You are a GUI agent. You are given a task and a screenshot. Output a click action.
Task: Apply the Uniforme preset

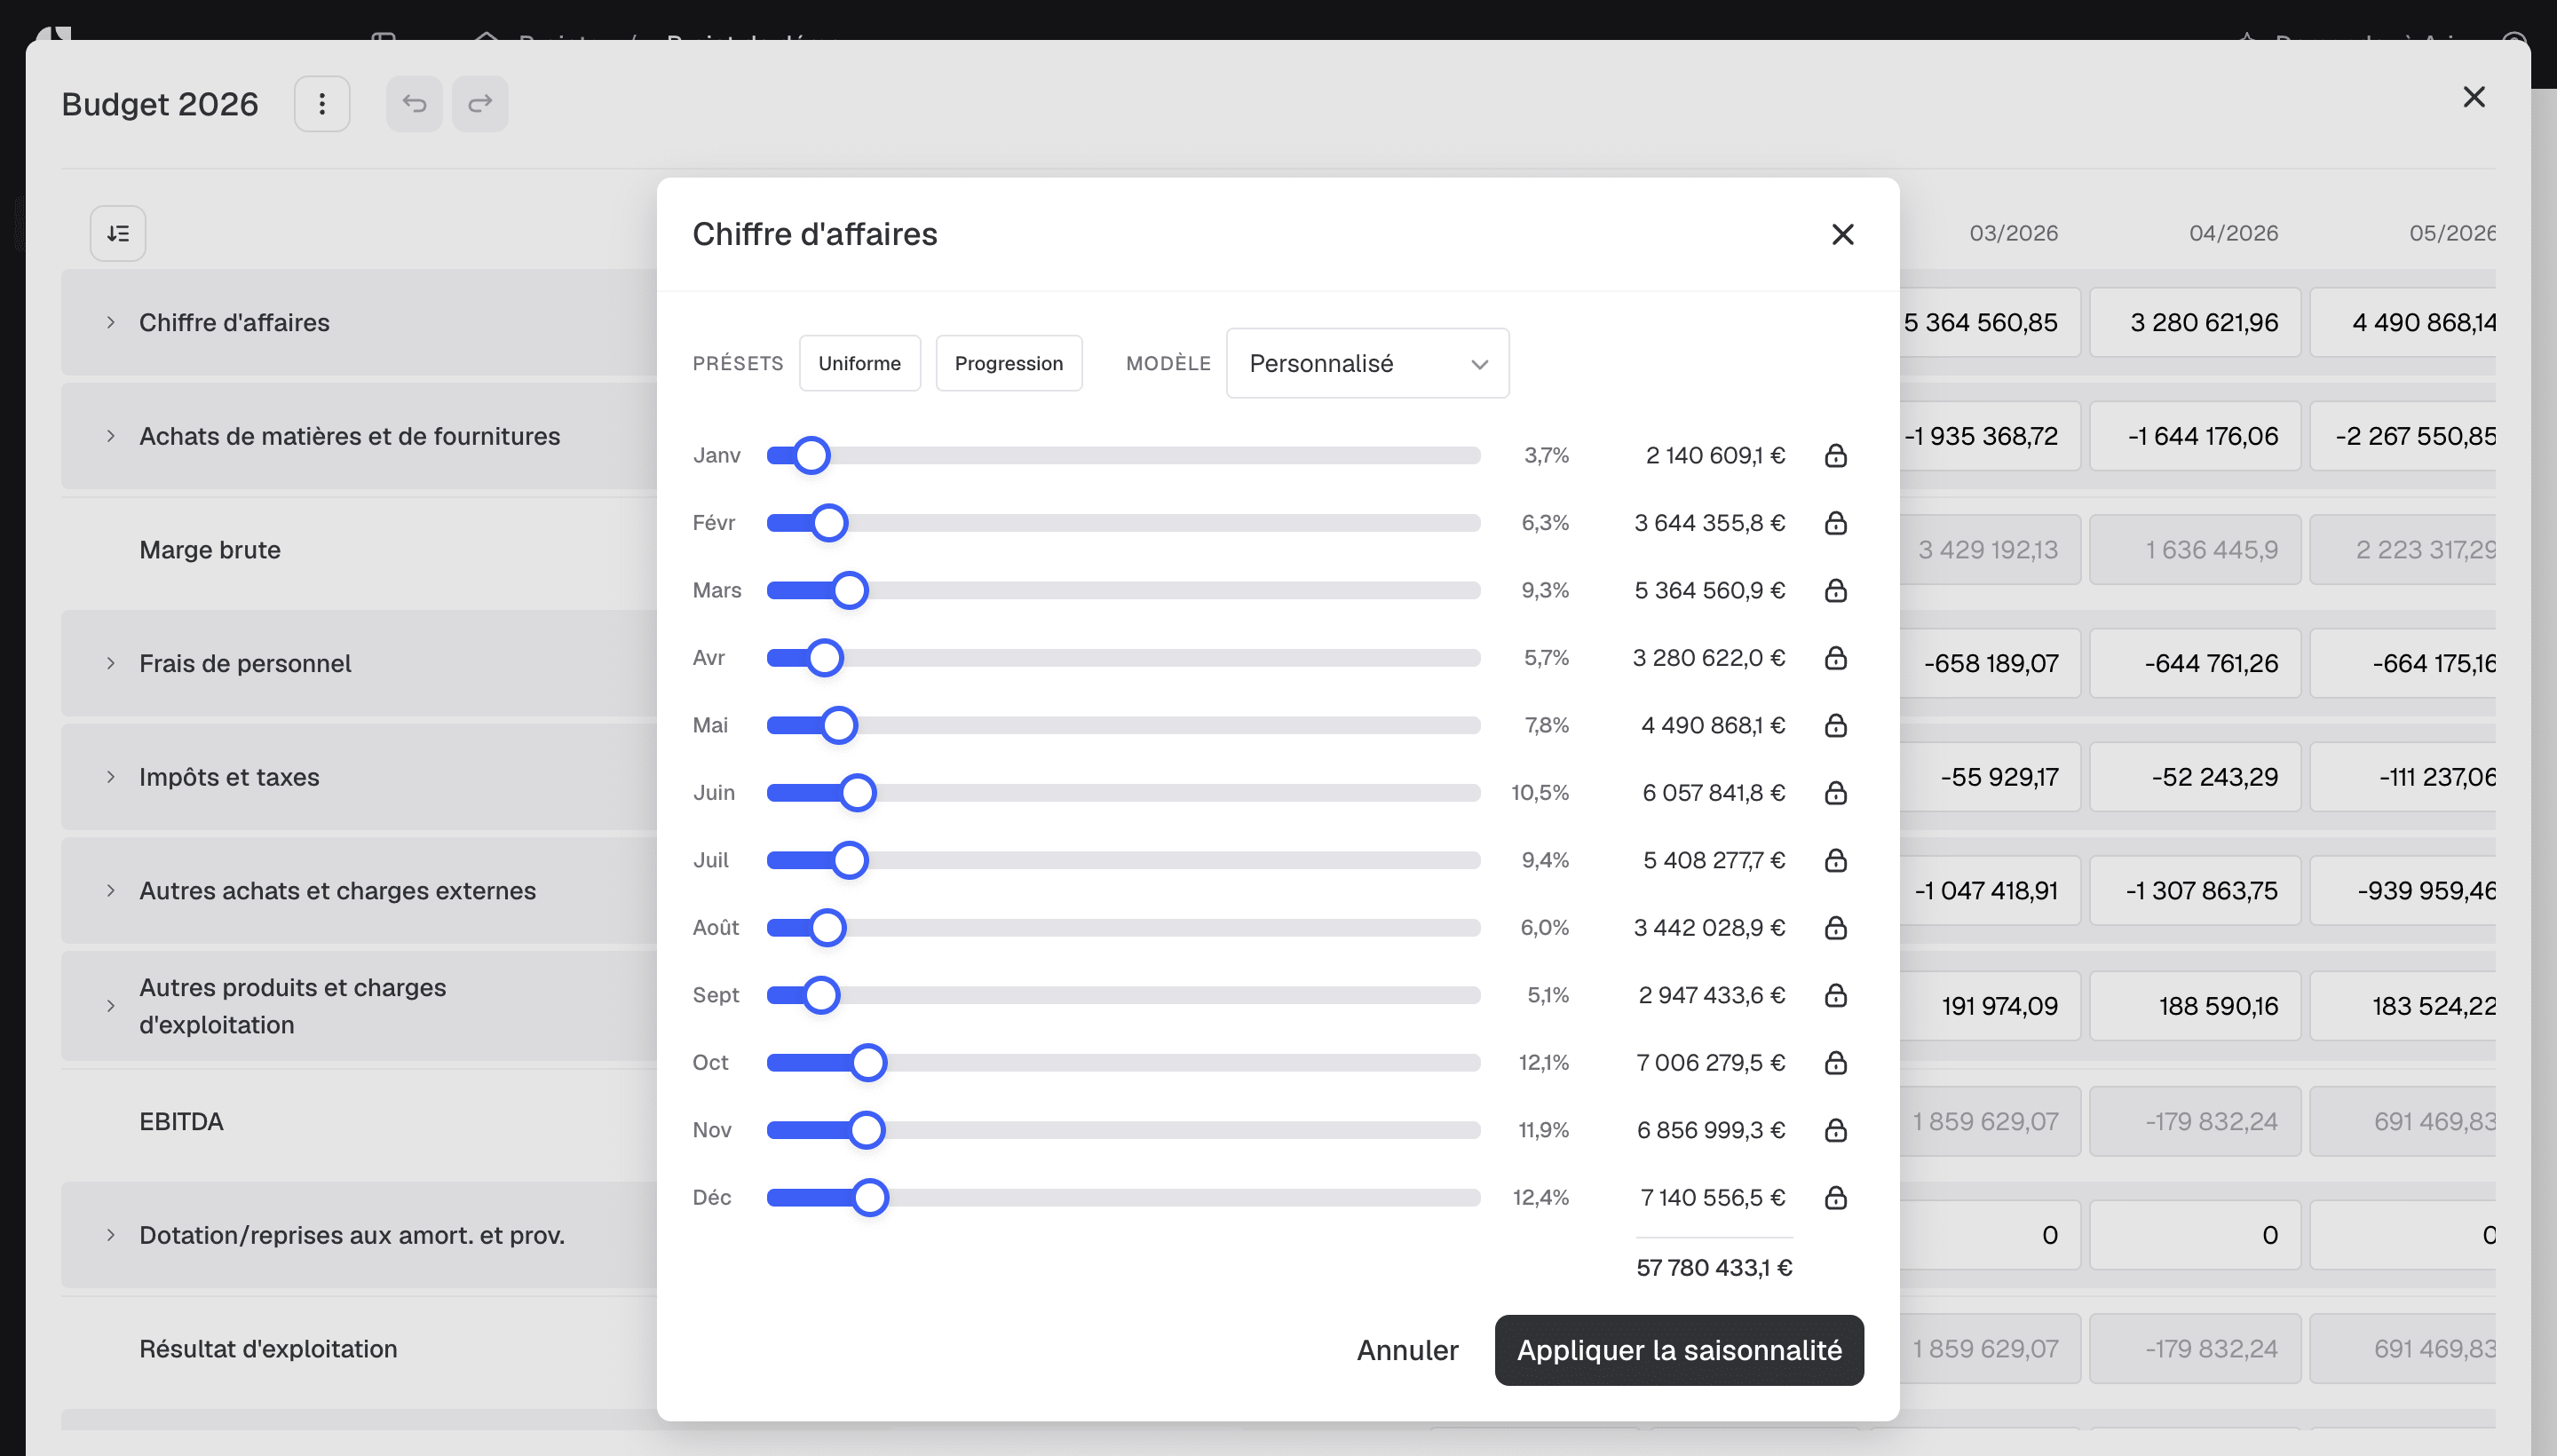[x=859, y=363]
